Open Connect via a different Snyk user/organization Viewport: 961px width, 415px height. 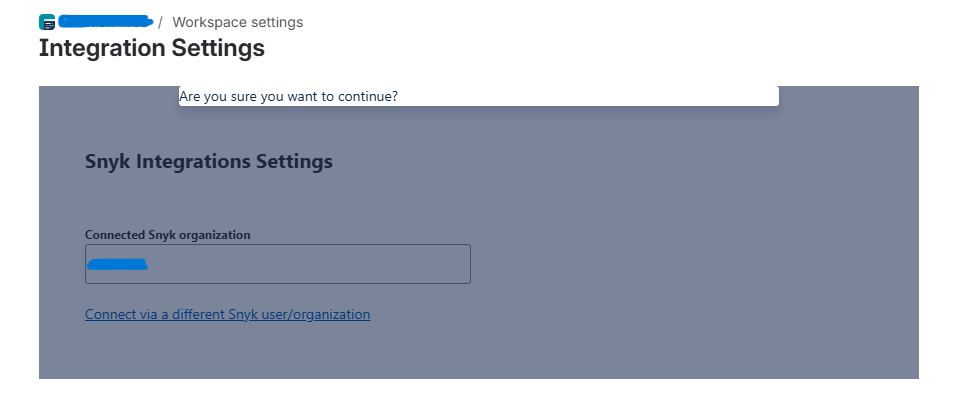coord(227,314)
